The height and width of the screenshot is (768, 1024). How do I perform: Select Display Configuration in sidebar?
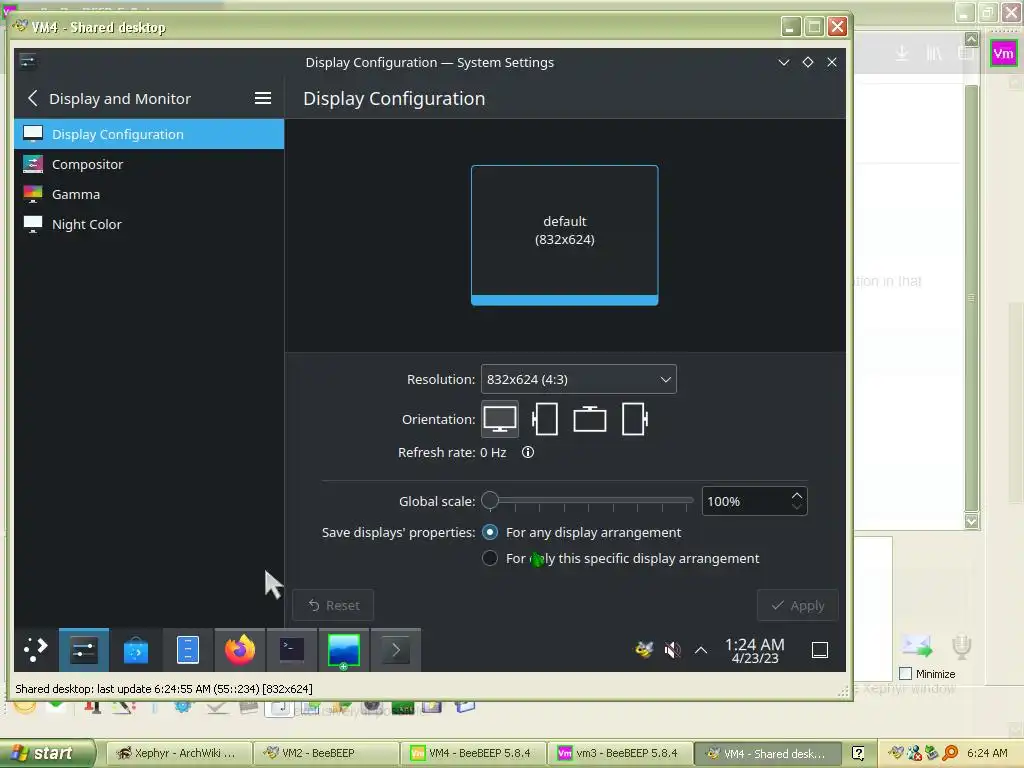pyautogui.click(x=149, y=134)
